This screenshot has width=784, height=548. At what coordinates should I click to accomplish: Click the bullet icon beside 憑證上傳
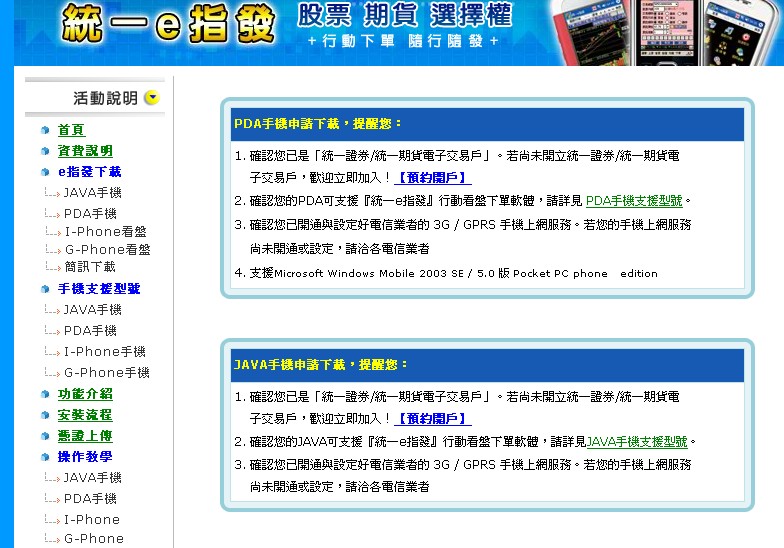coord(45,436)
